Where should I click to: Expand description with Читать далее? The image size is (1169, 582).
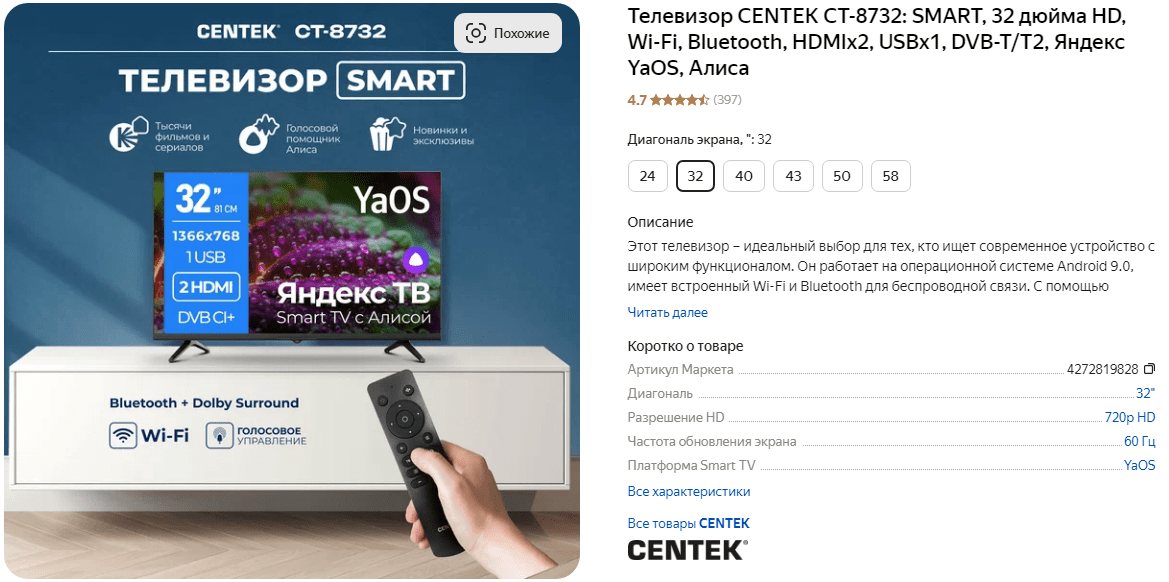667,312
